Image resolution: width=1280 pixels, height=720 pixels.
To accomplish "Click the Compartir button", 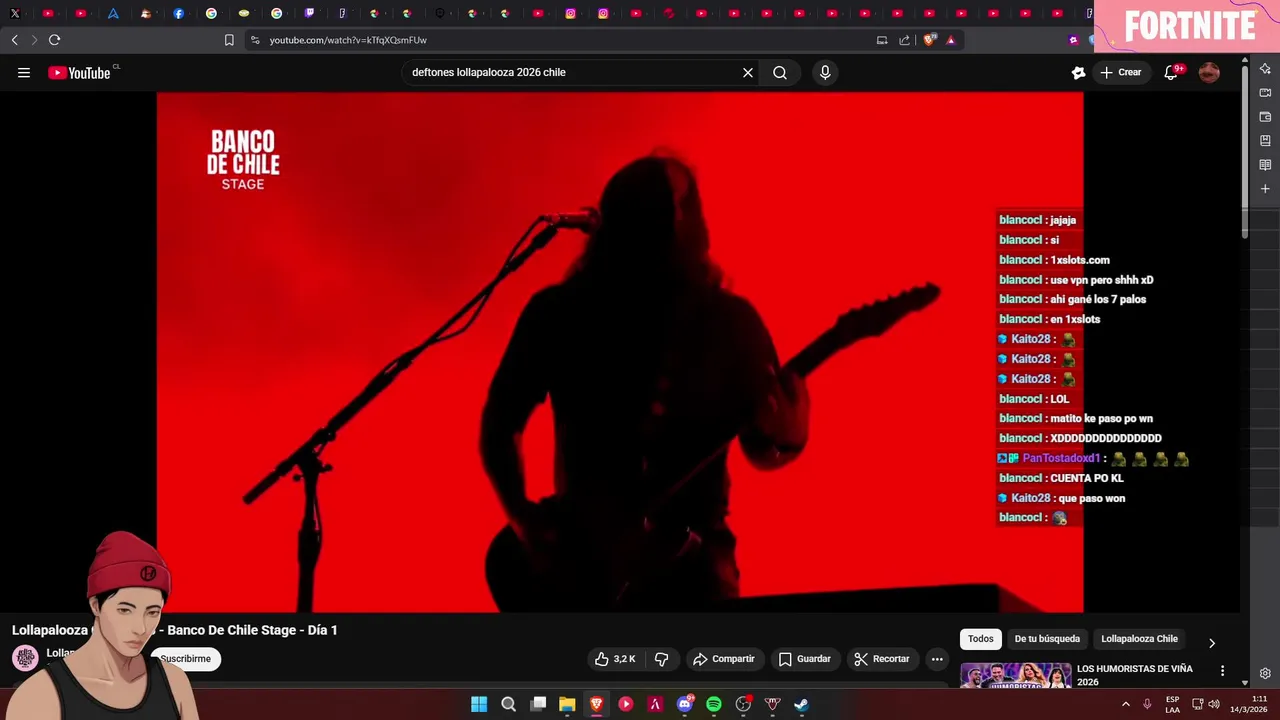I will 724,659.
